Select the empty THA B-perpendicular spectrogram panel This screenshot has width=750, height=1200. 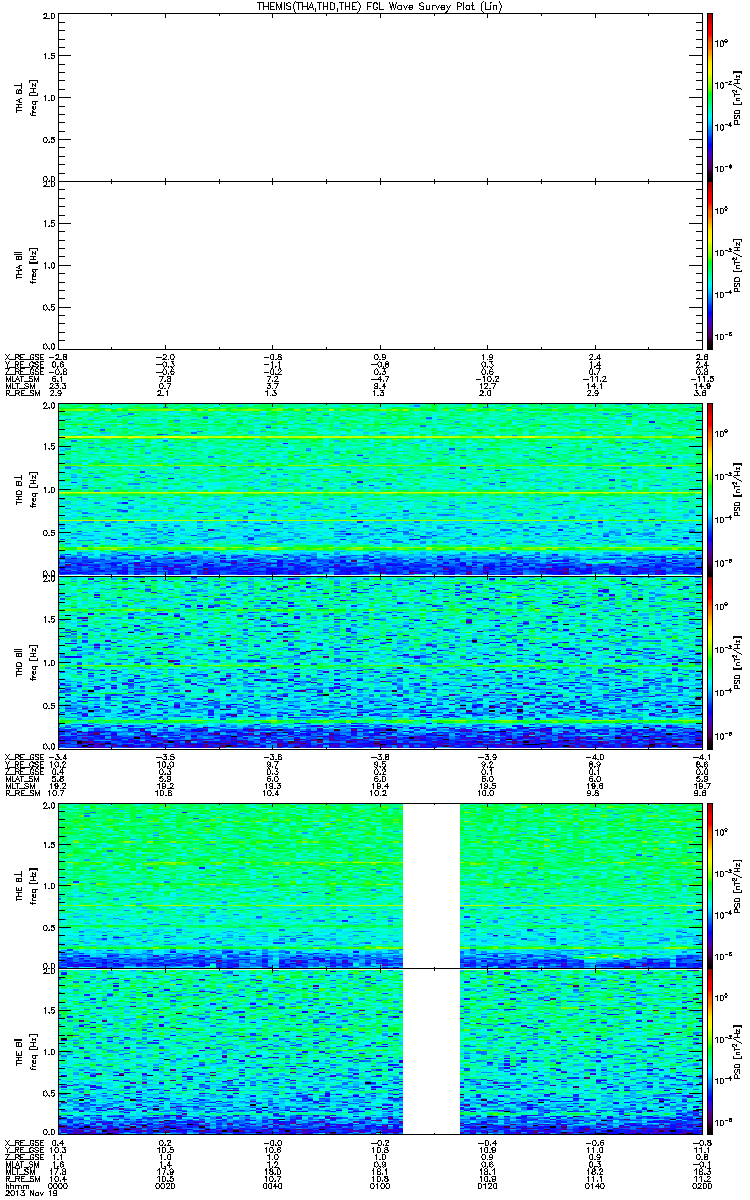coord(379,97)
